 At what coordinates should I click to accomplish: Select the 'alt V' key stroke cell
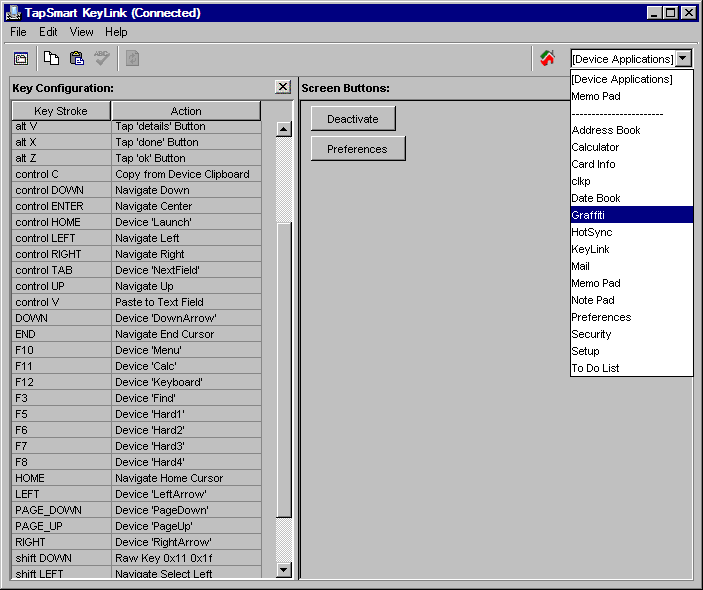point(61,126)
